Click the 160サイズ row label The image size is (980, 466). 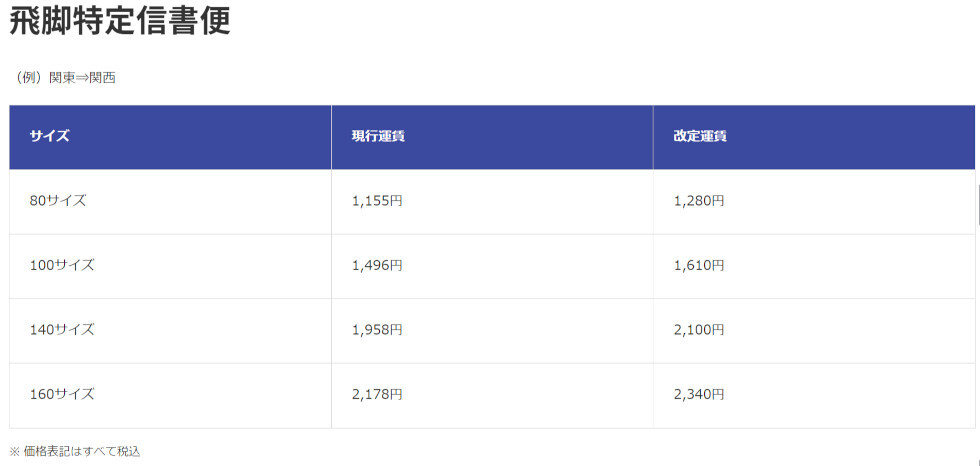(x=62, y=394)
